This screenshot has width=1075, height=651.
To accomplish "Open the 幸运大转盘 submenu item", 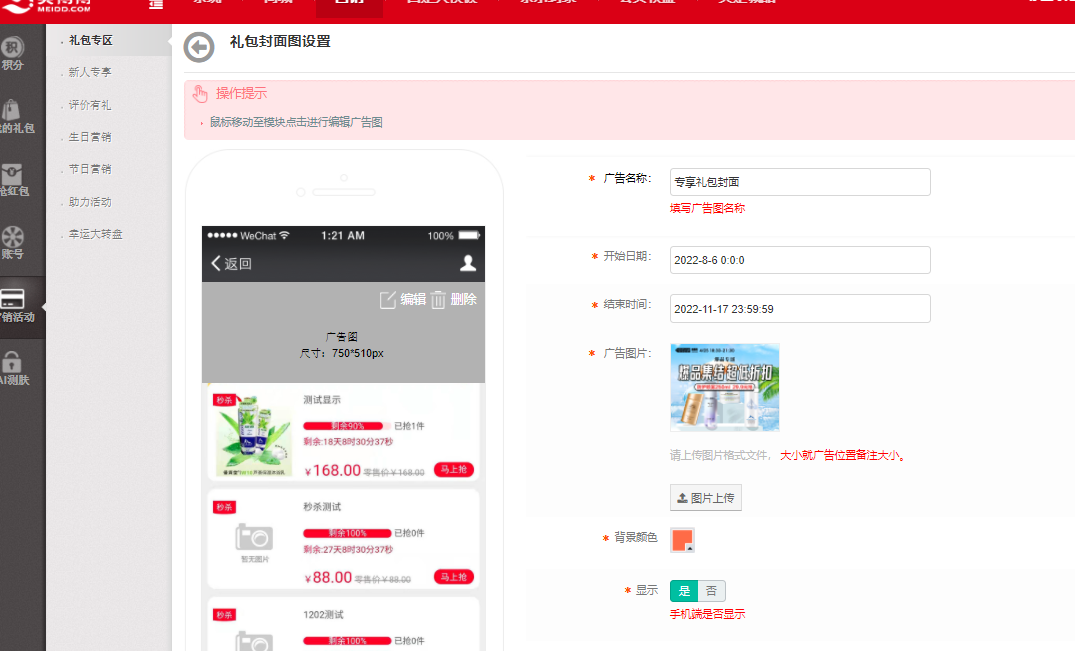I will click(95, 234).
